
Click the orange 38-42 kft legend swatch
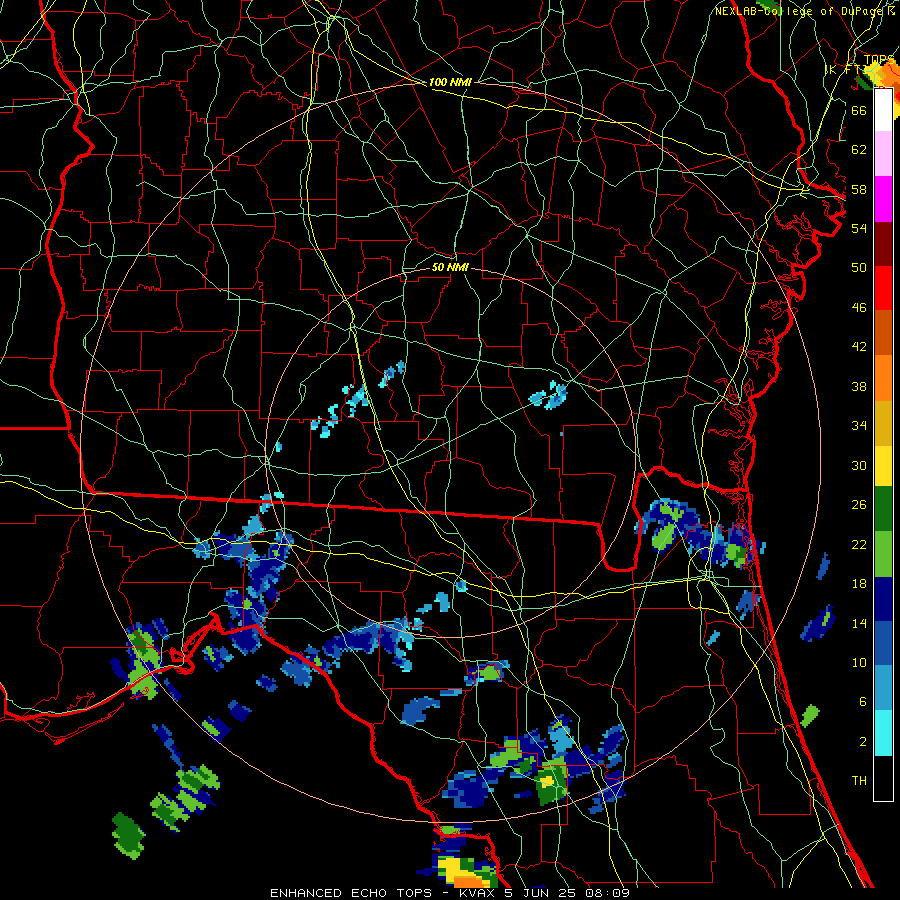pyautogui.click(x=883, y=377)
